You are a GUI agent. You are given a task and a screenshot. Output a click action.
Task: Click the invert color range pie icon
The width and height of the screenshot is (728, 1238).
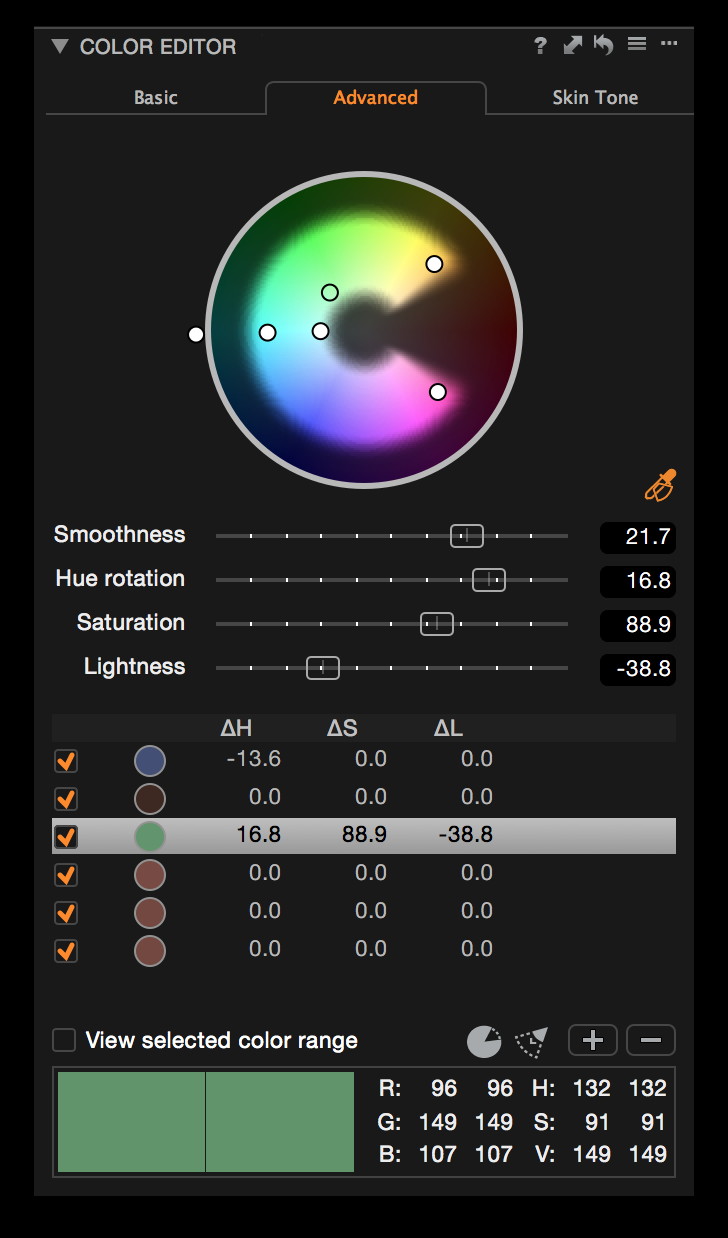coord(484,1041)
